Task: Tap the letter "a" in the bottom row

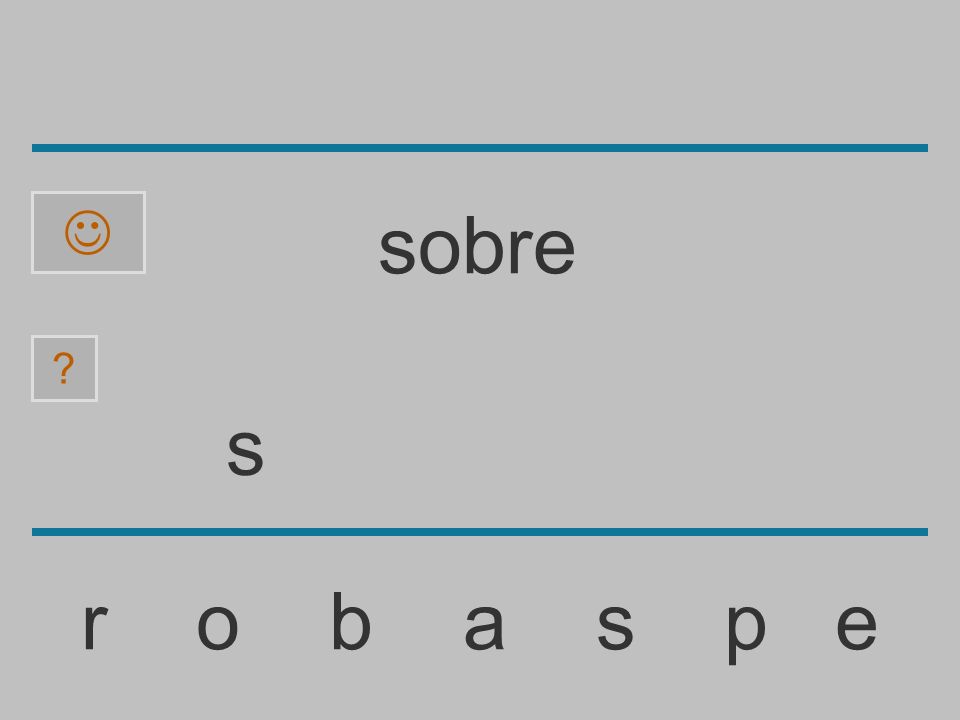Action: [x=484, y=626]
